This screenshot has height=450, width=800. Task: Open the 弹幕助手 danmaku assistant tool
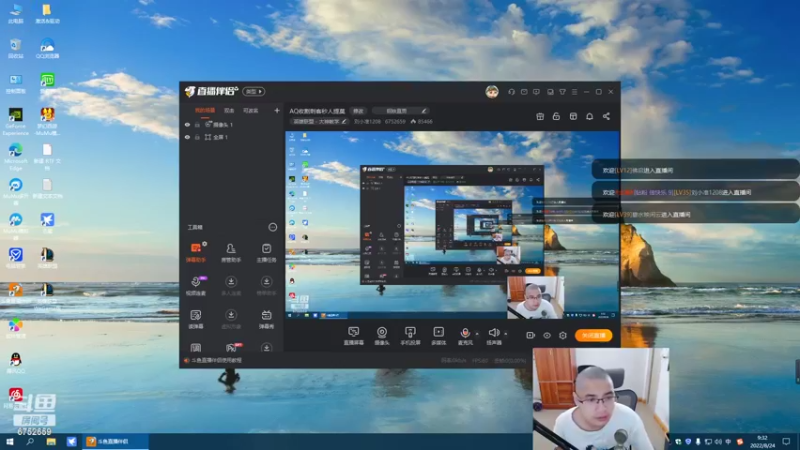(196, 253)
